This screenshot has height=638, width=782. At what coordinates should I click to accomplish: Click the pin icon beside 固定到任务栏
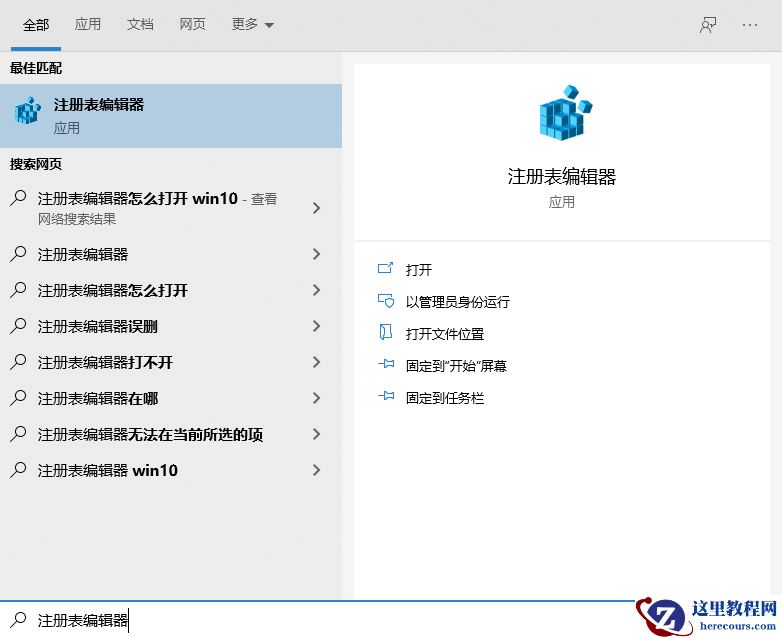[x=386, y=396]
